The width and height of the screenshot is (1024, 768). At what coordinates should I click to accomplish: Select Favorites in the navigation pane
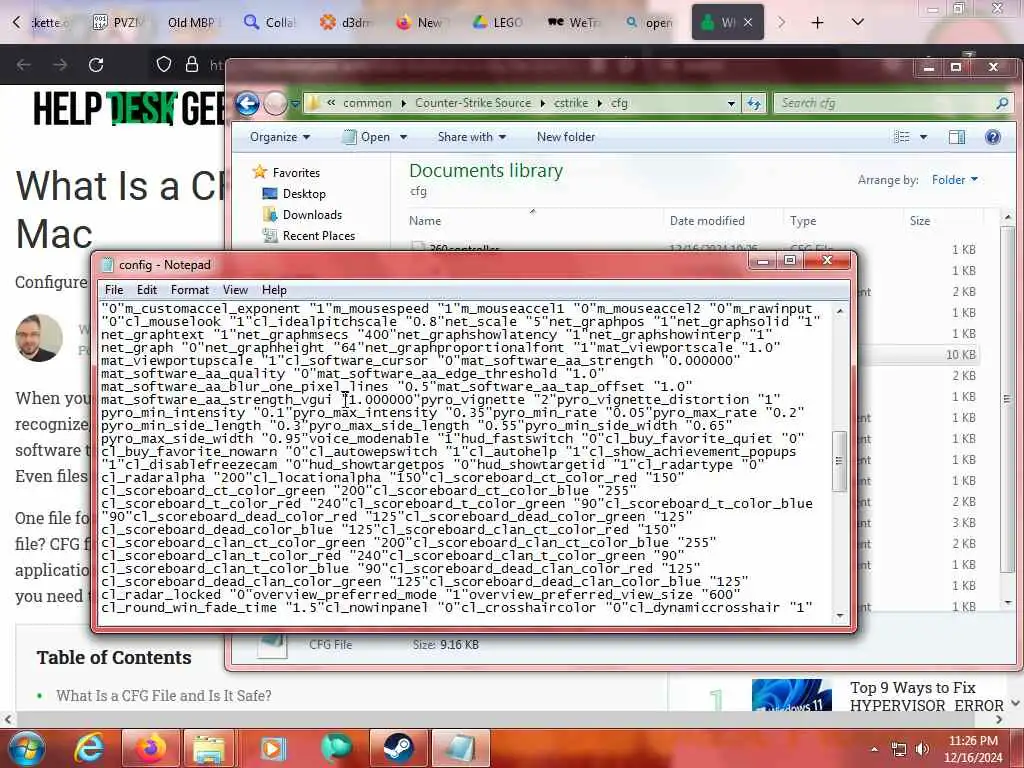[287, 172]
